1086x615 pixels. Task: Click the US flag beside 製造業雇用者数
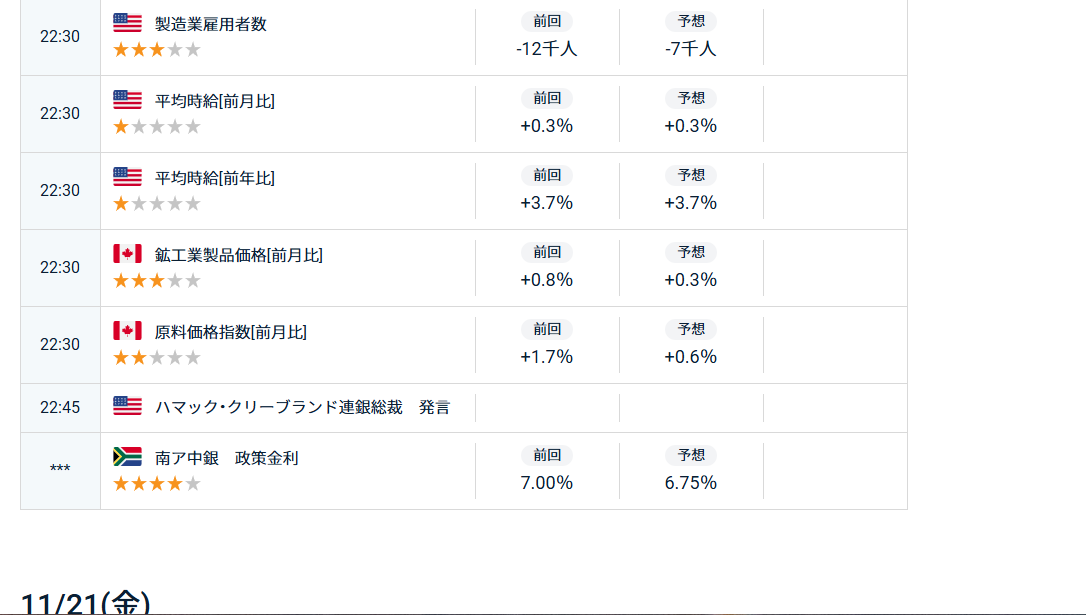pyautogui.click(x=127, y=23)
